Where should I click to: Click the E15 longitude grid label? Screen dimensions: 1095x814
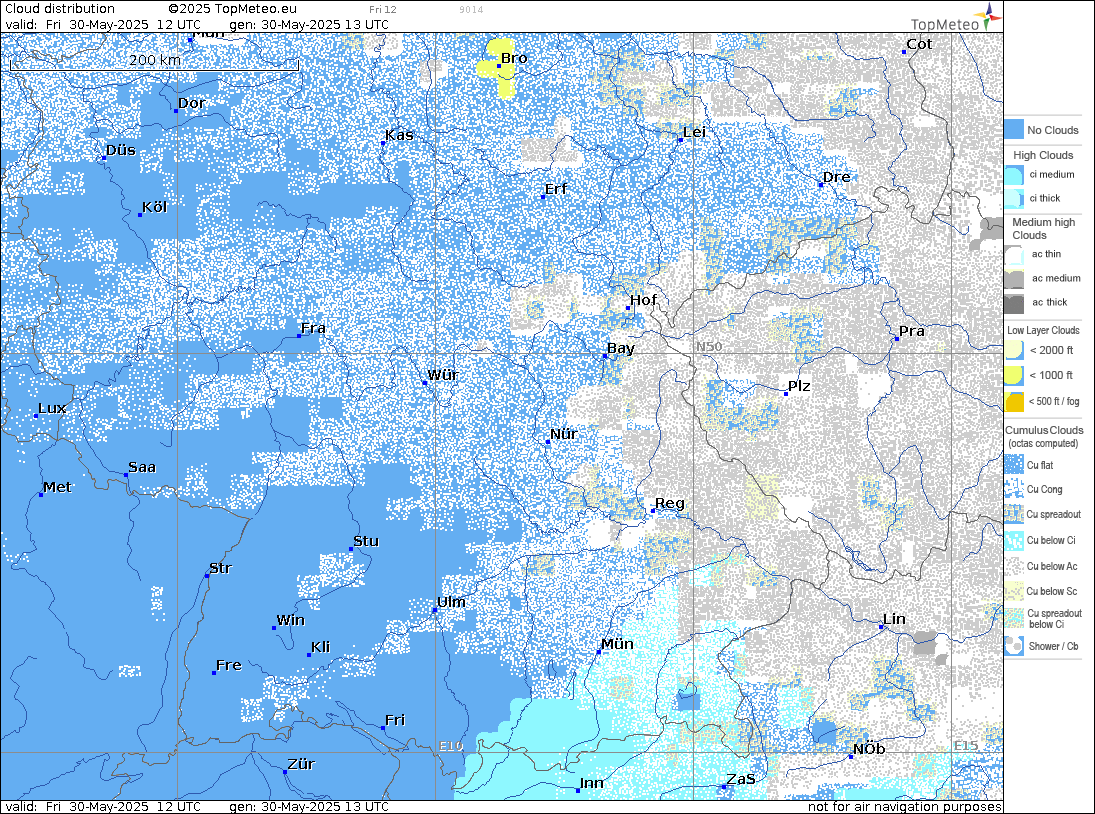pyautogui.click(x=966, y=746)
